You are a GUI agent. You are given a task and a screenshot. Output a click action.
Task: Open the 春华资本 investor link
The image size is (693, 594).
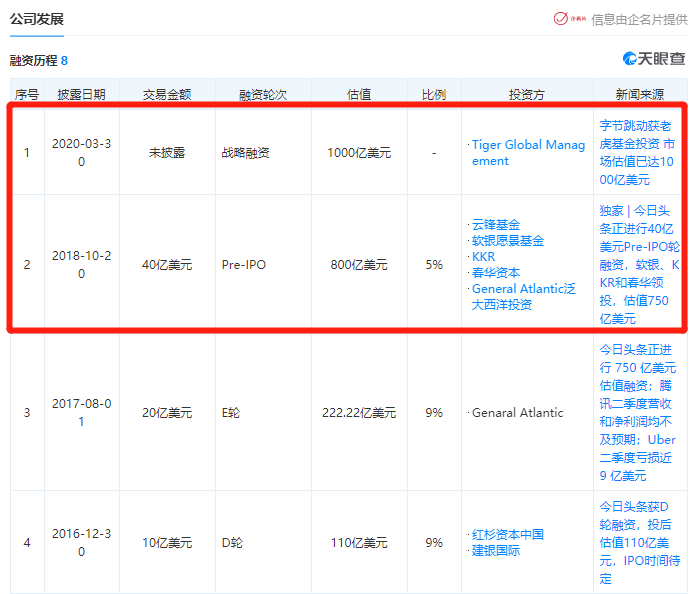click(x=497, y=272)
